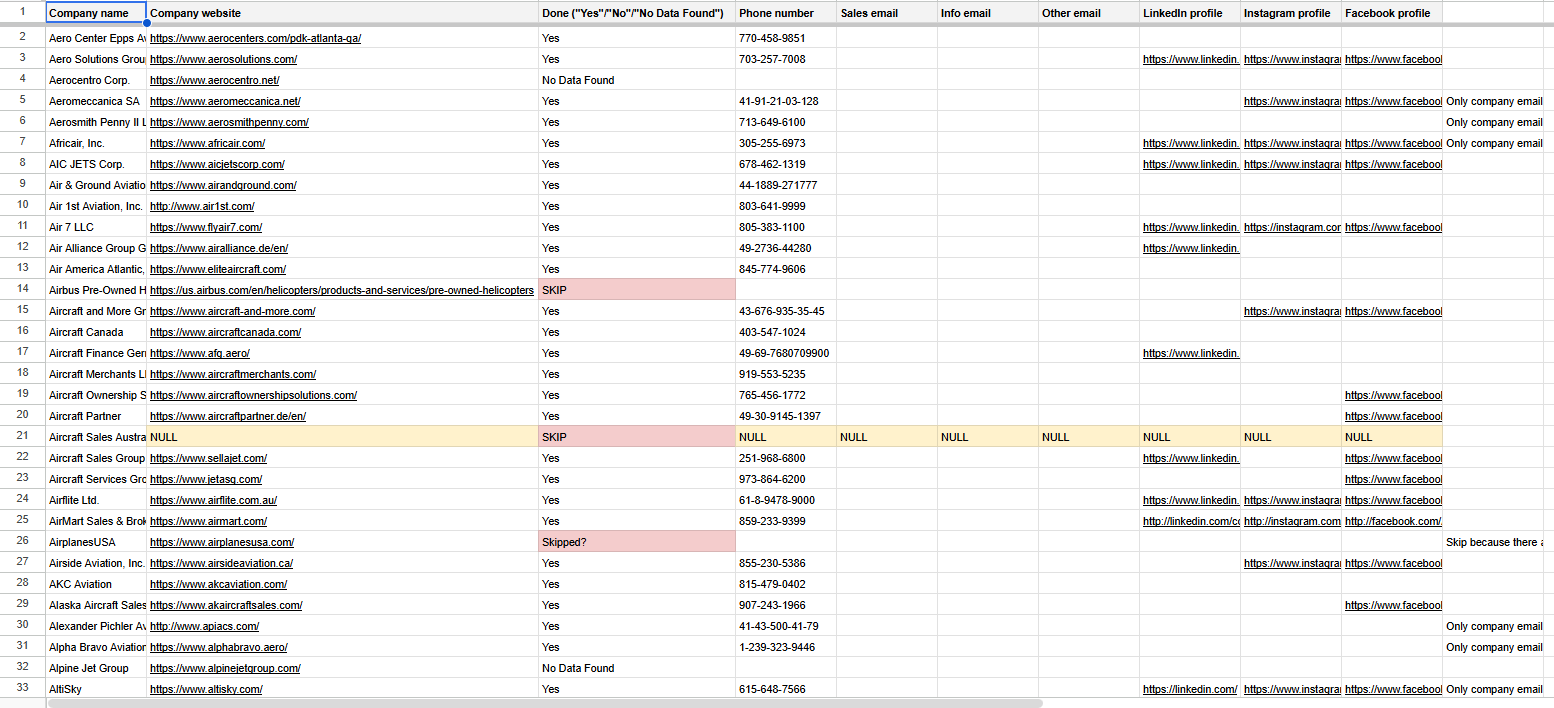Open the Airbus pre-owned helicopters link
The height and width of the screenshot is (708, 1554).
(340, 290)
